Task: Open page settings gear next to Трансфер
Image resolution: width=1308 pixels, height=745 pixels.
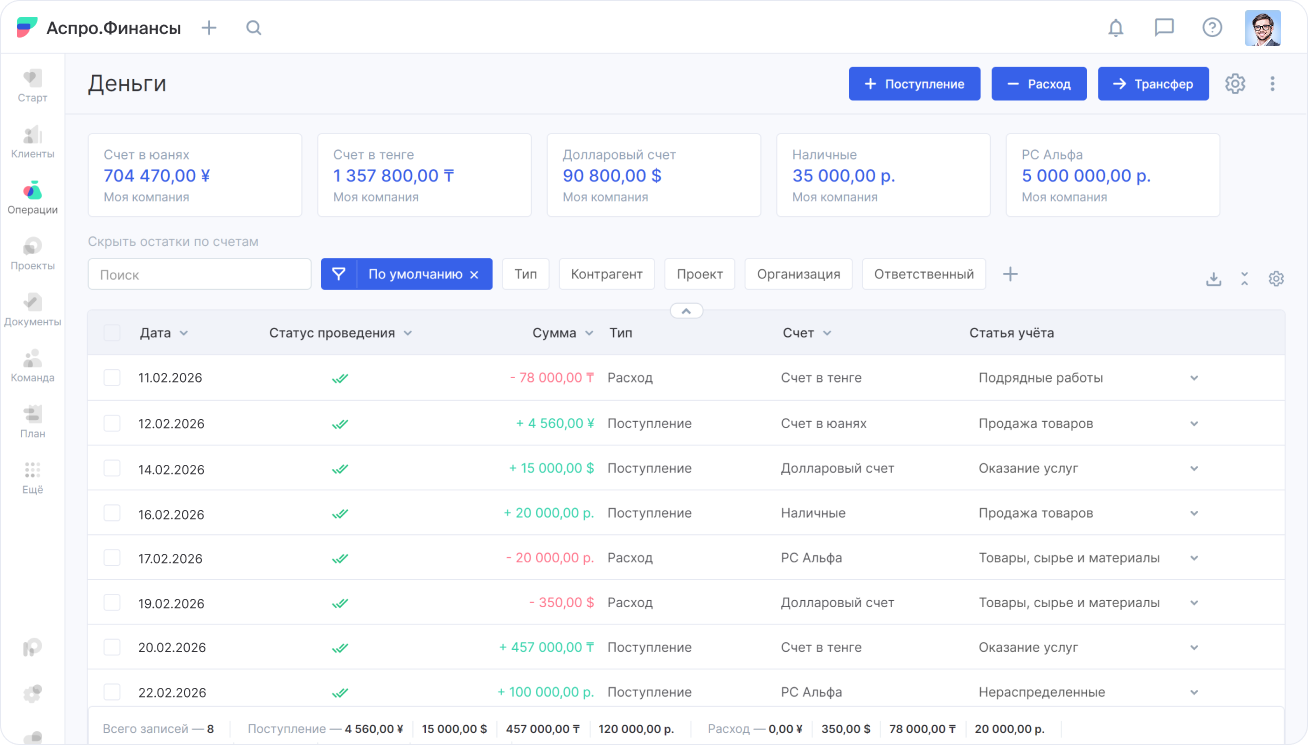Action: coord(1235,84)
